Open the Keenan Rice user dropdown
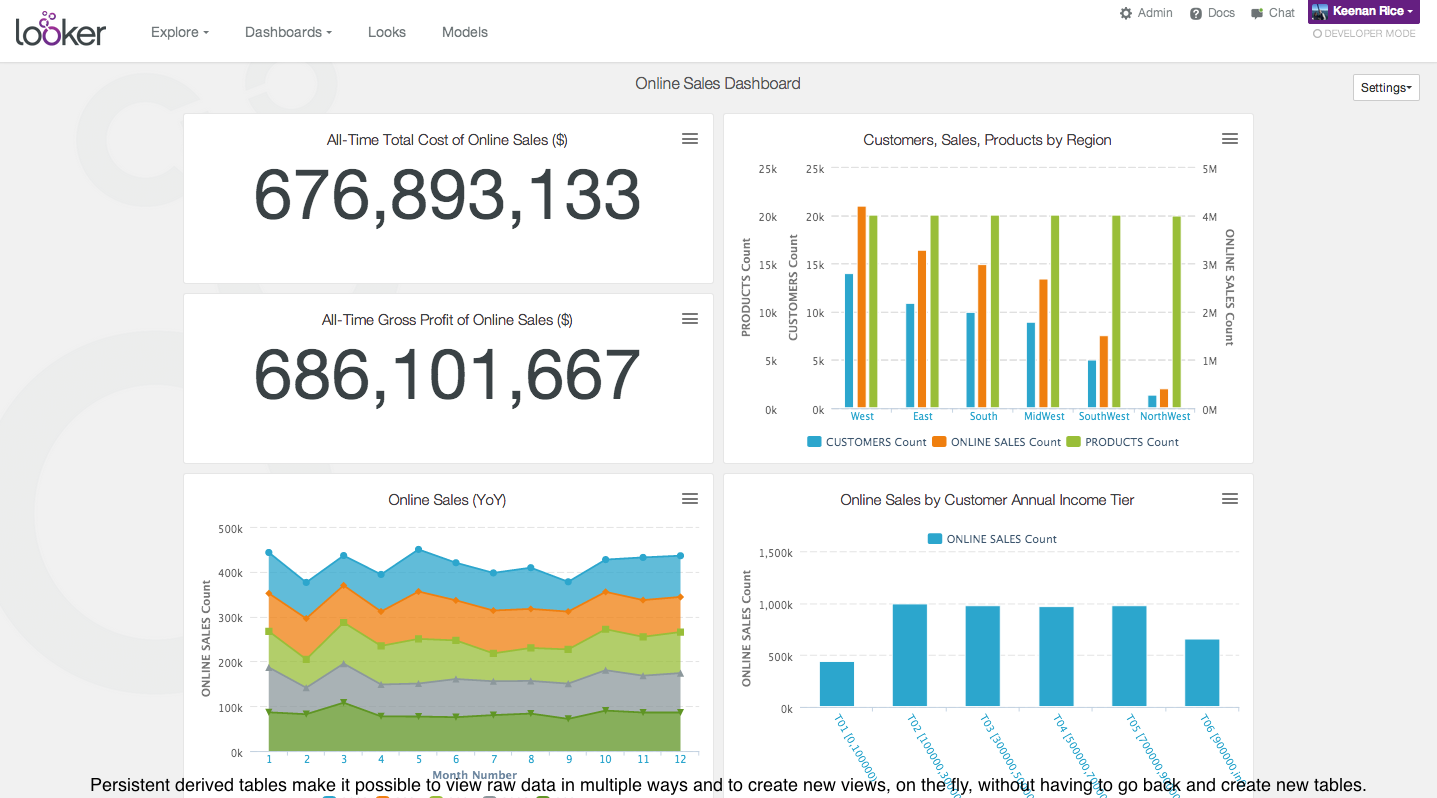The height and width of the screenshot is (798, 1437). (1364, 12)
